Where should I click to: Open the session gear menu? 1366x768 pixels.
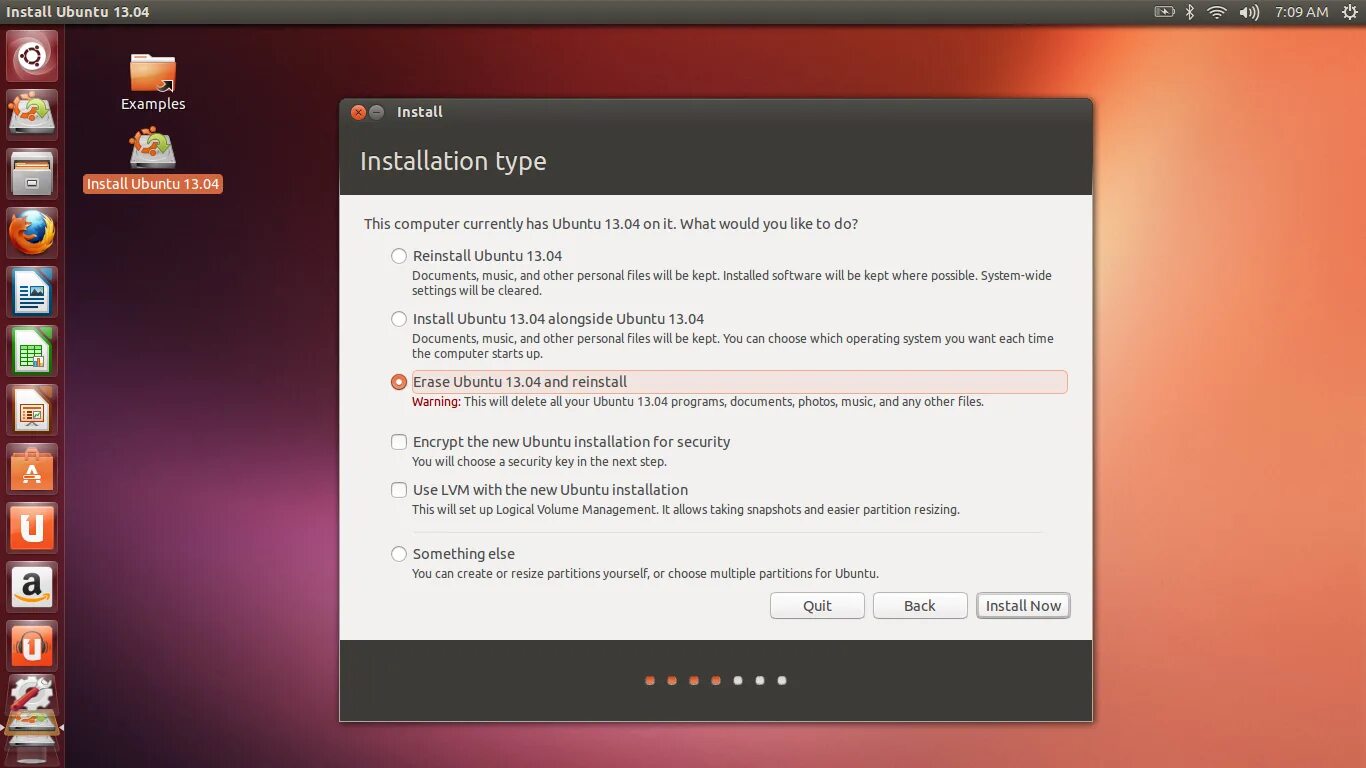click(x=1349, y=12)
